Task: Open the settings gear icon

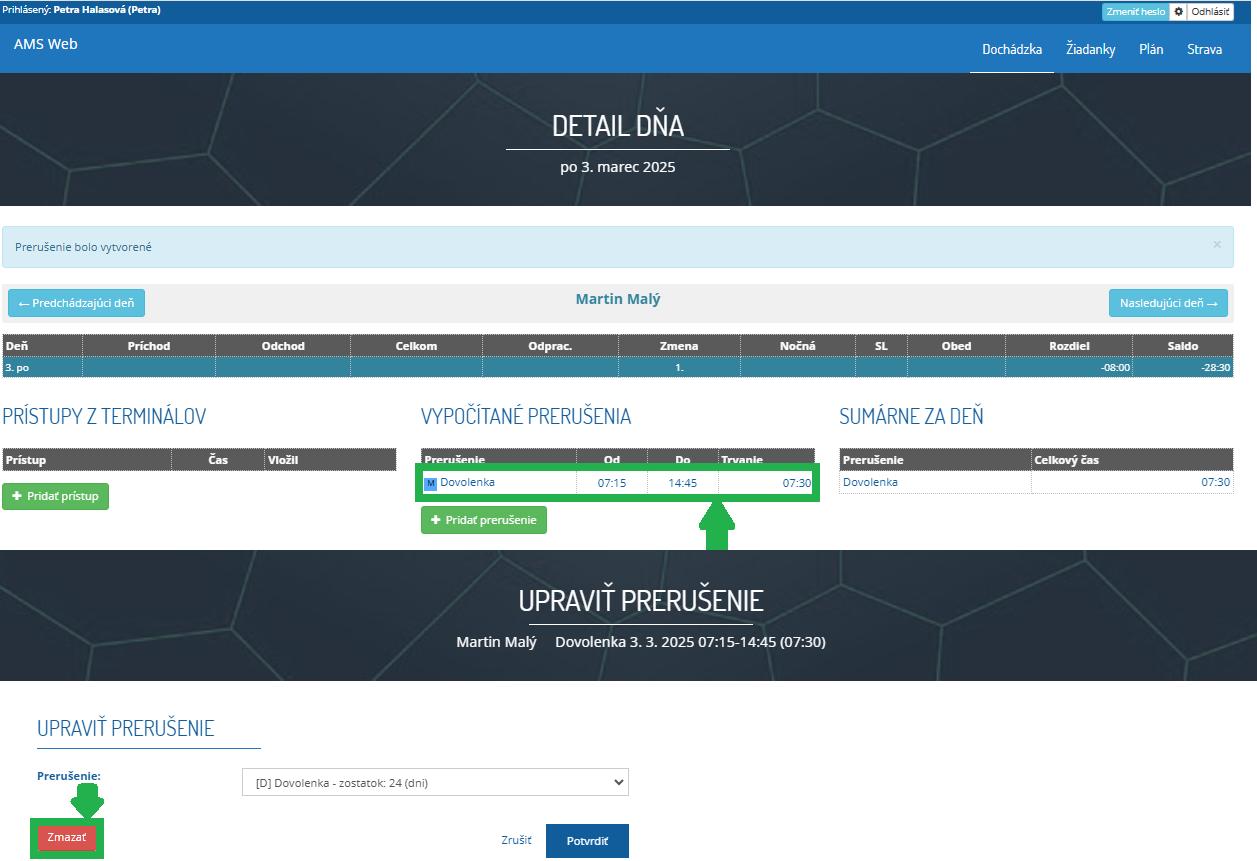Action: (x=1179, y=11)
